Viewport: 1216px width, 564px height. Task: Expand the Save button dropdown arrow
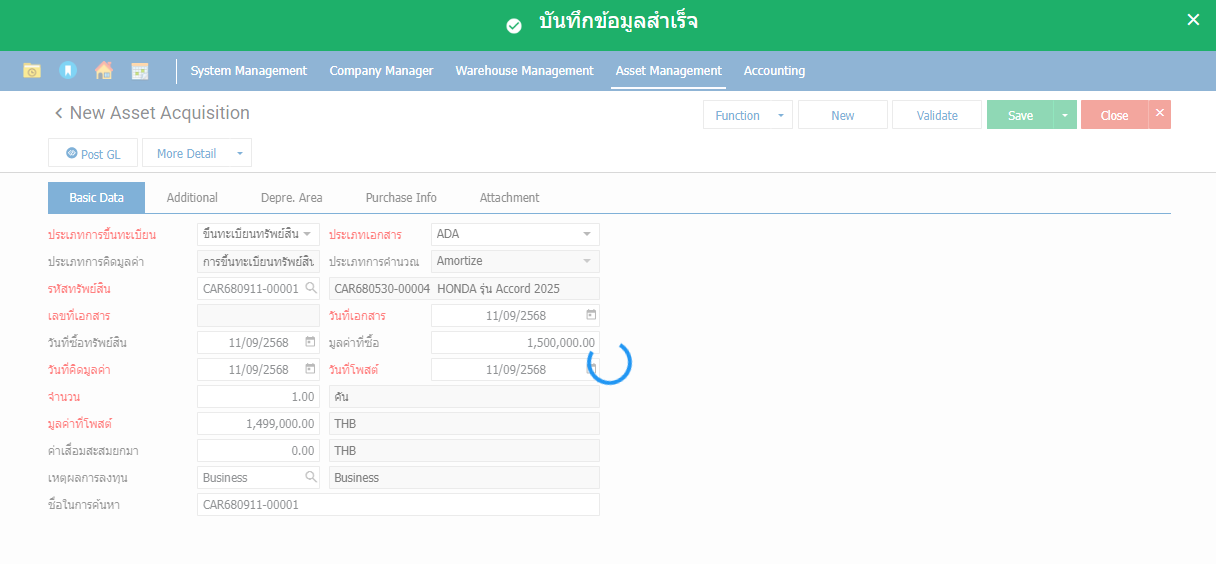tap(1064, 116)
